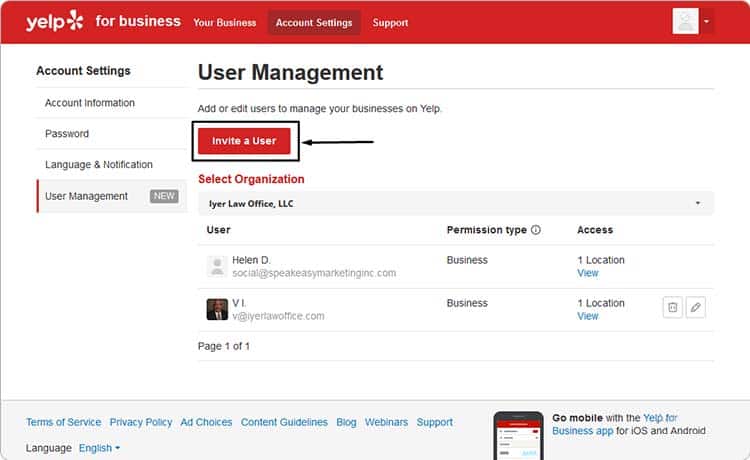The image size is (750, 460).
Task: Click the profile avatar in header
Action: pos(685,21)
